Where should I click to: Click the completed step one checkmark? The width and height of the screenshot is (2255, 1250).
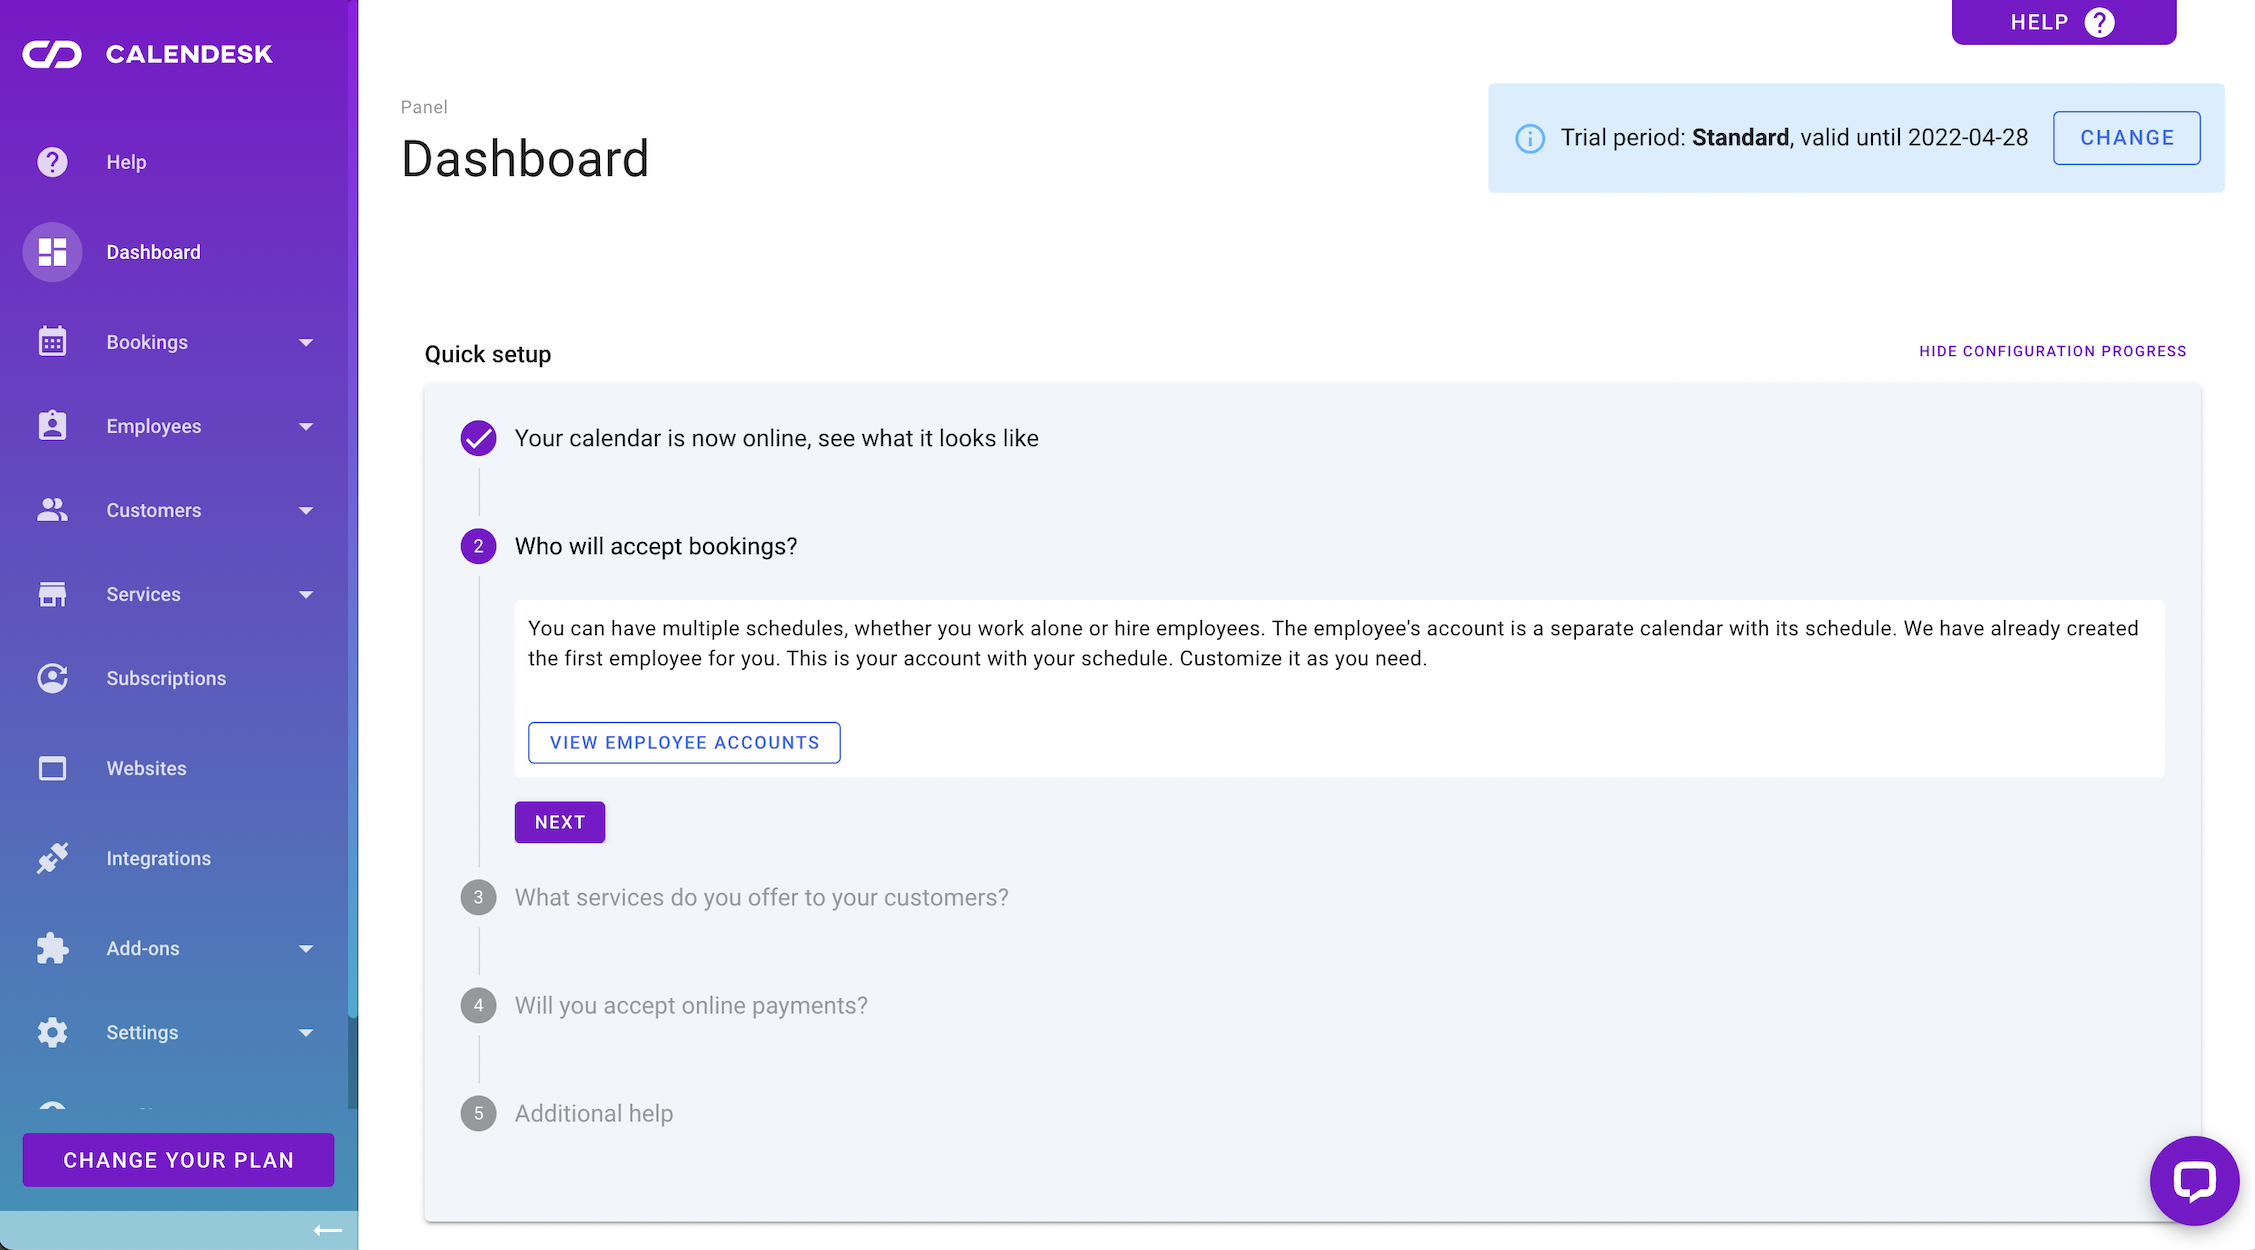tap(478, 438)
